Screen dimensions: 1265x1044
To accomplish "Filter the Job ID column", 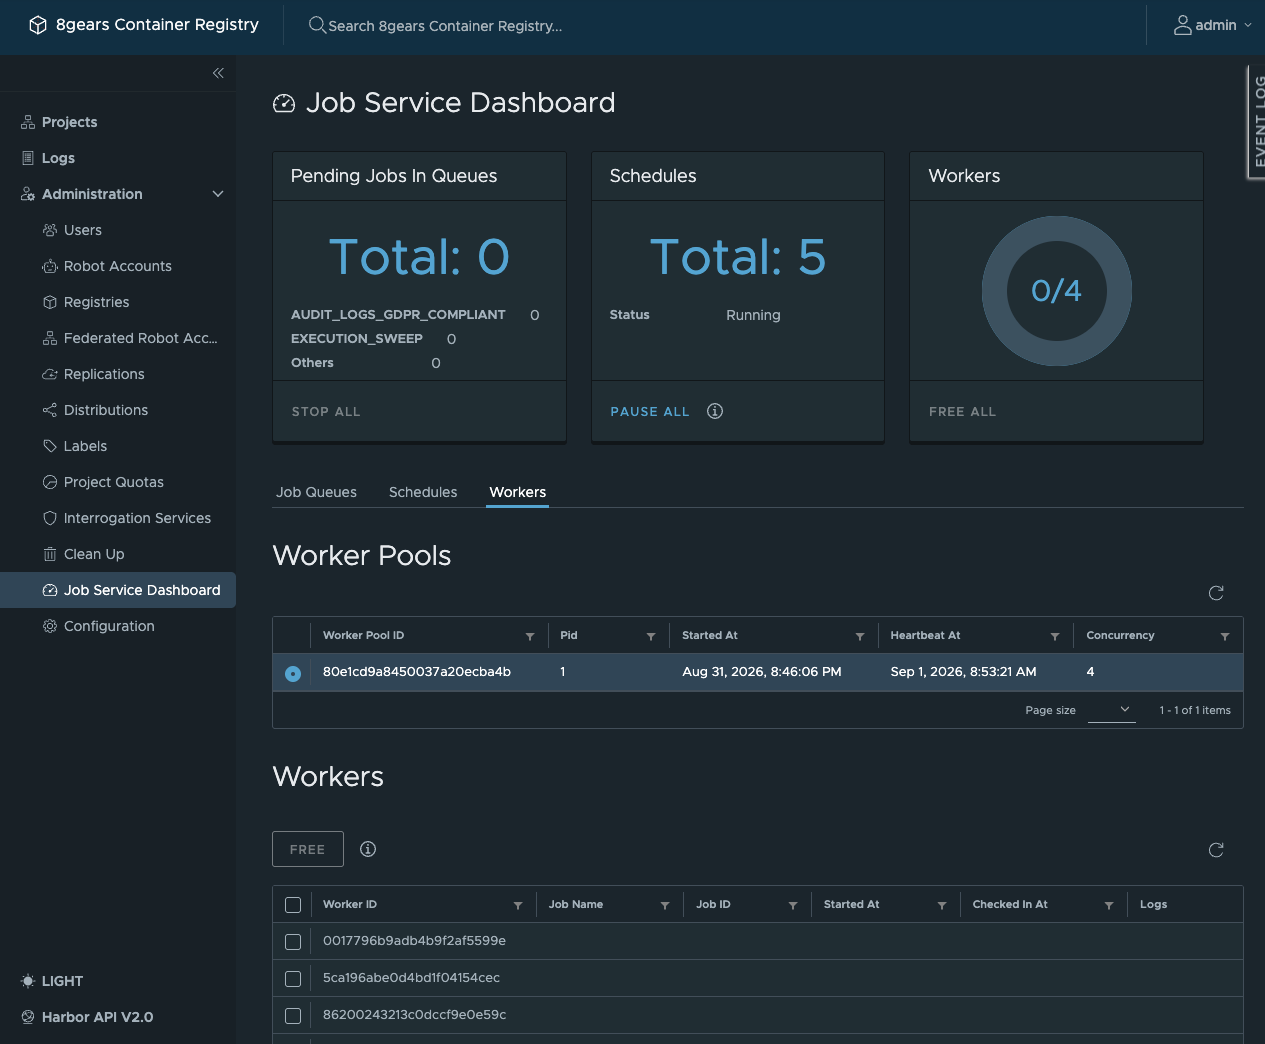I will pos(793,905).
